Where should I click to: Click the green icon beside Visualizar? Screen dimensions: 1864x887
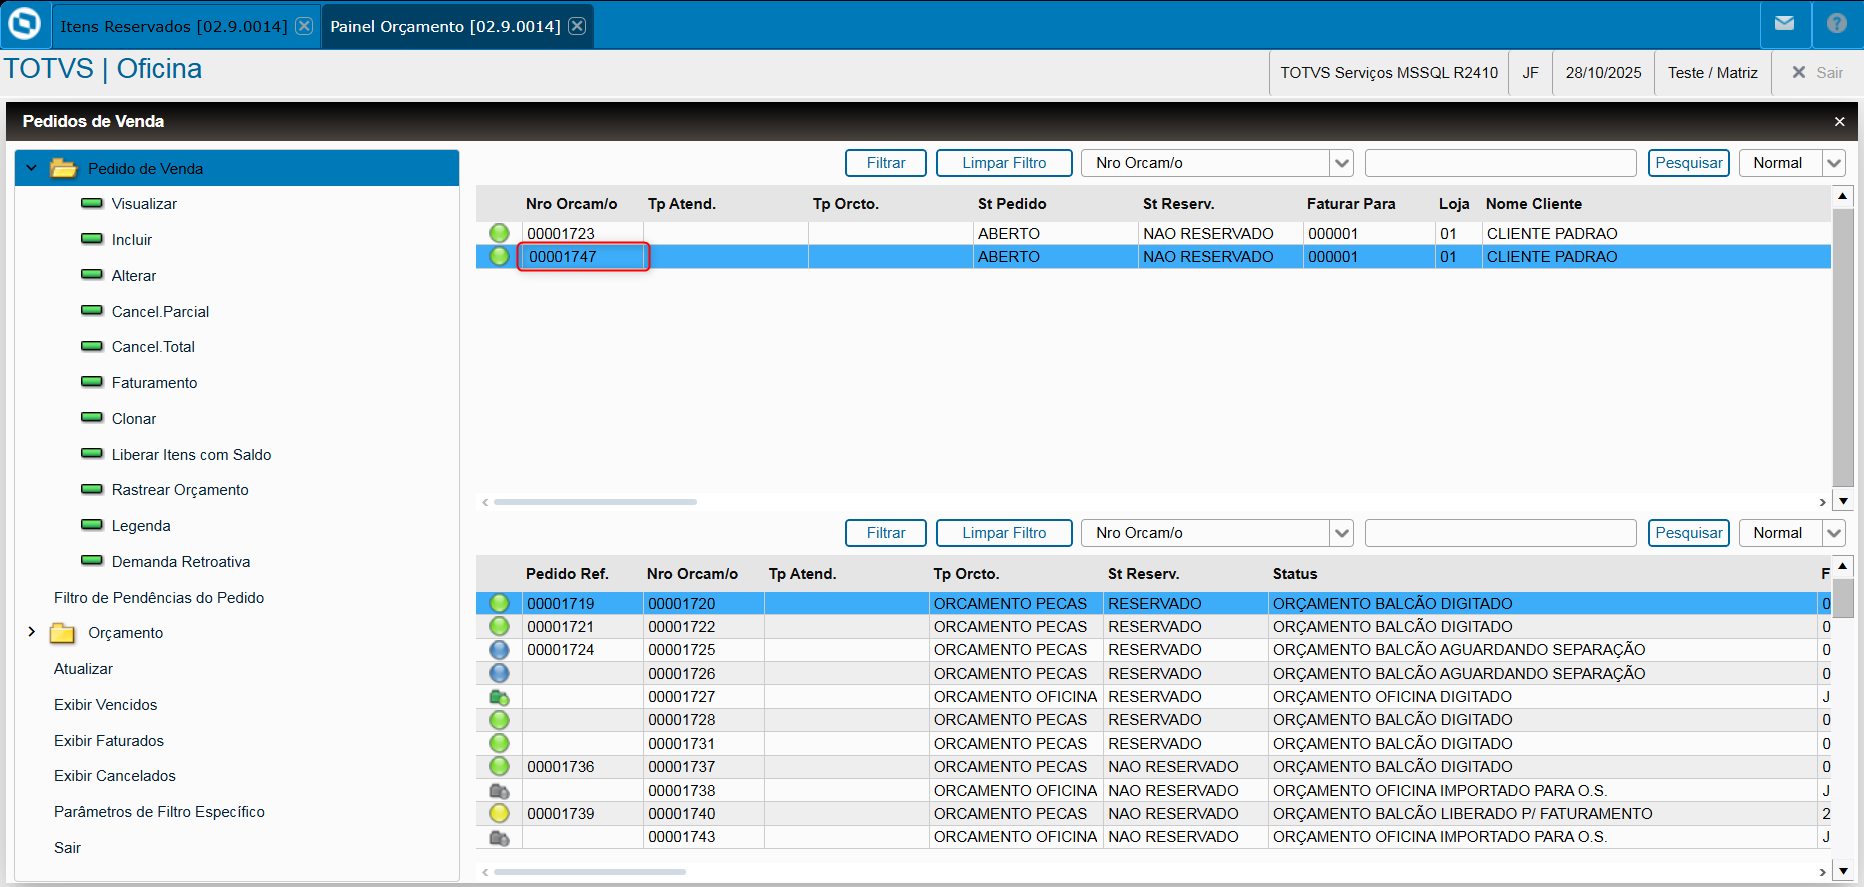(x=92, y=203)
